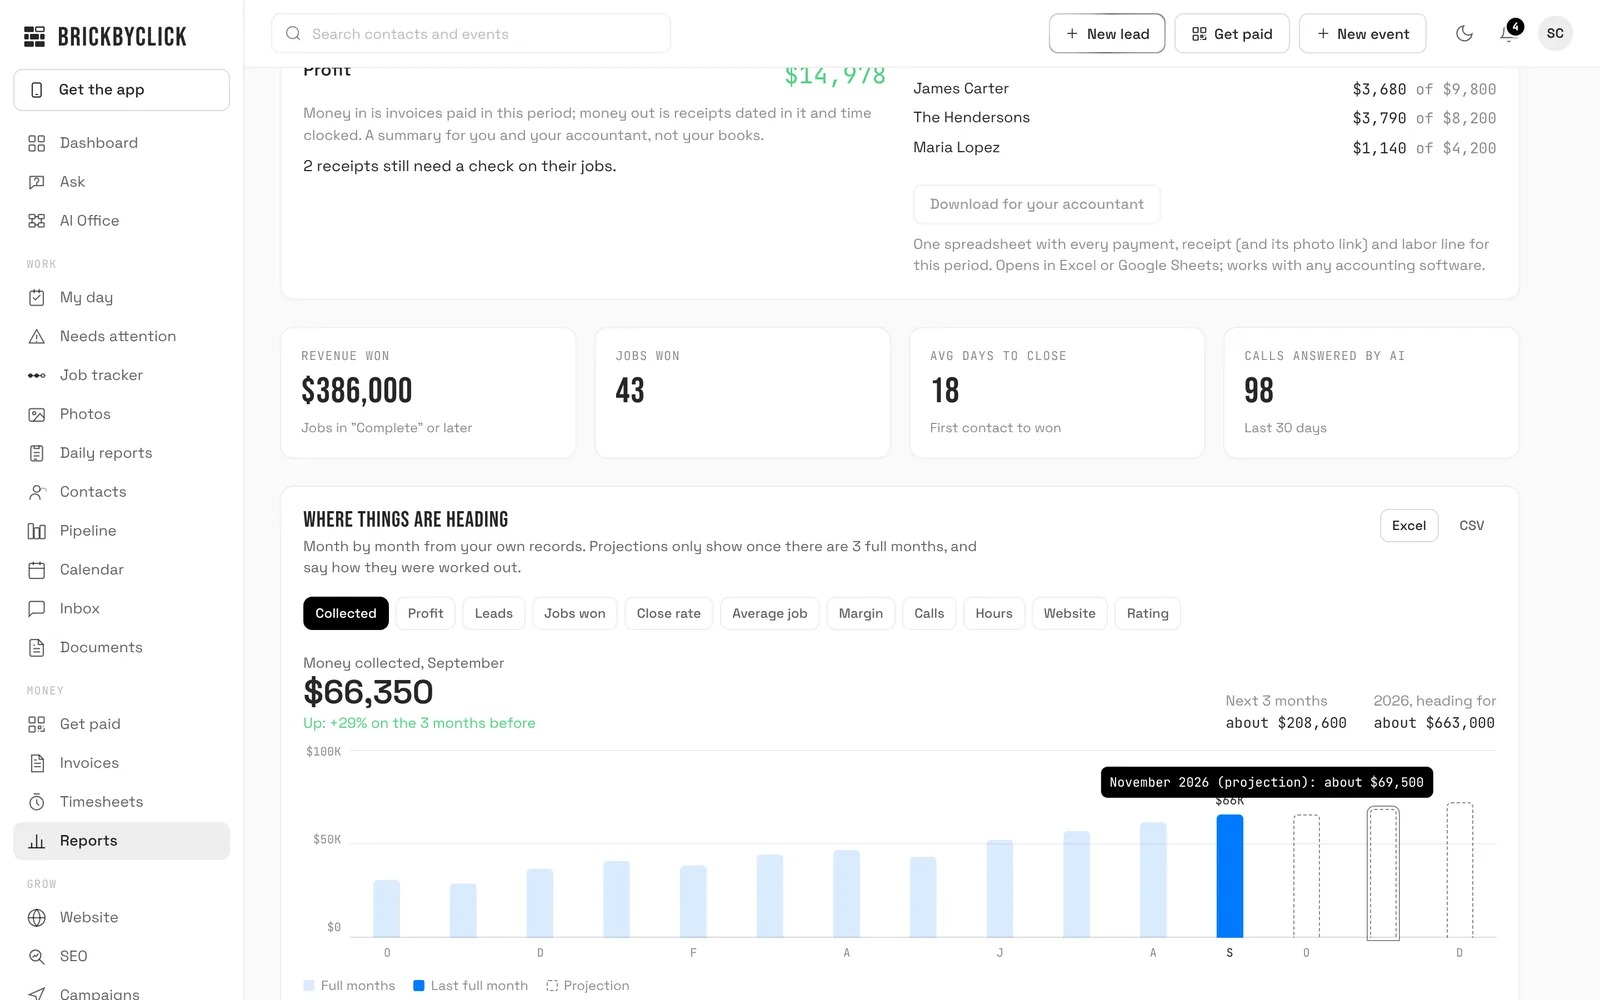Switch to the Close rate tab
Viewport: 1600px width, 1000px height.
pyautogui.click(x=669, y=614)
